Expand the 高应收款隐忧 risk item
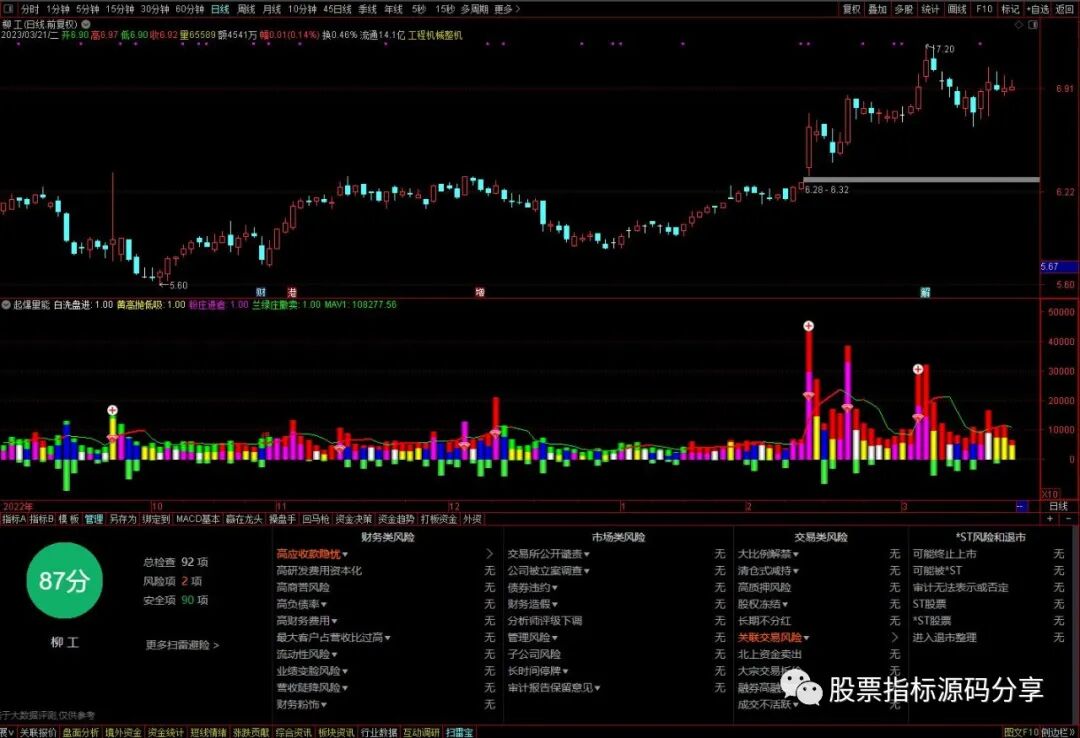 312,554
